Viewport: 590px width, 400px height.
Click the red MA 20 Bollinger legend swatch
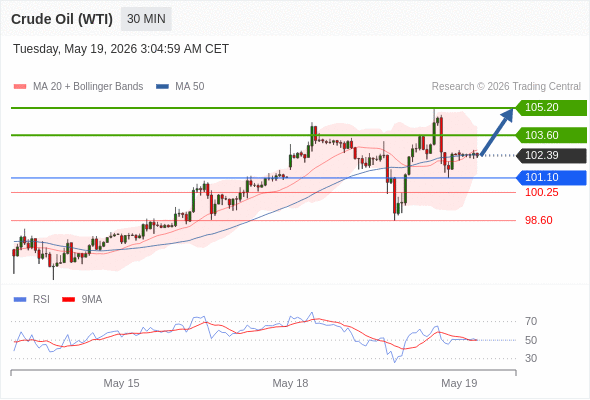tap(20, 87)
